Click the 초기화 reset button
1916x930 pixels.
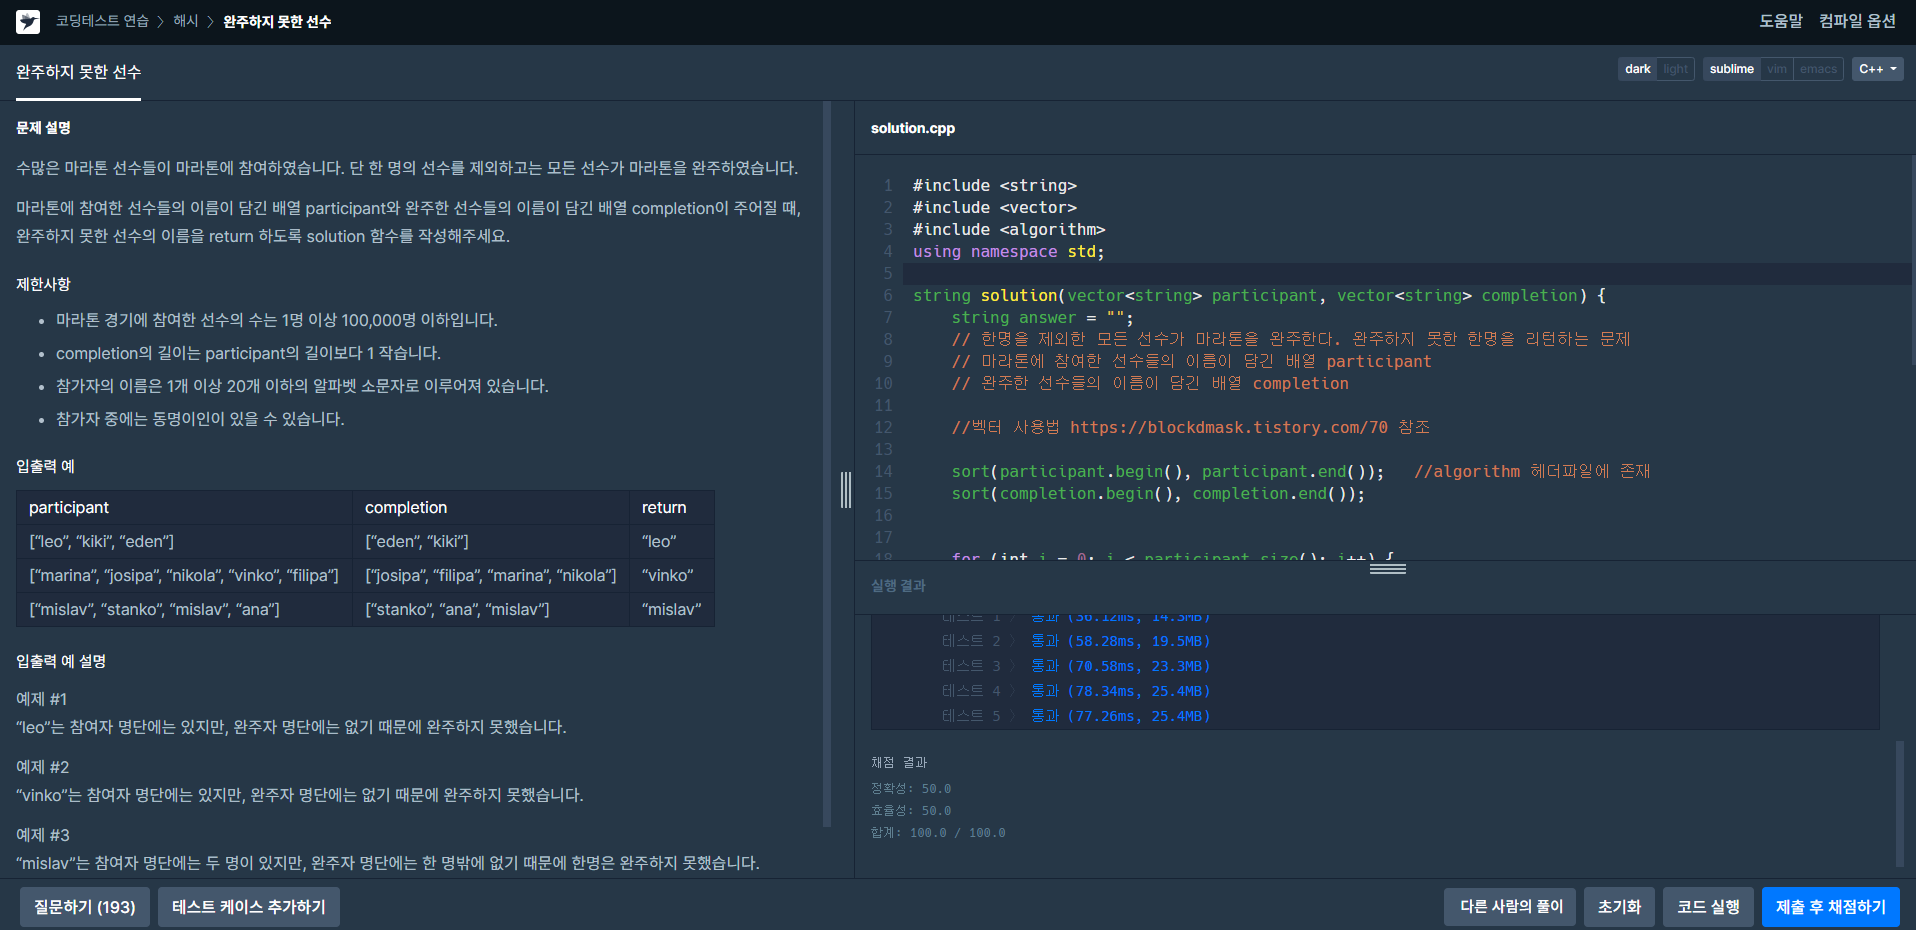(1619, 907)
